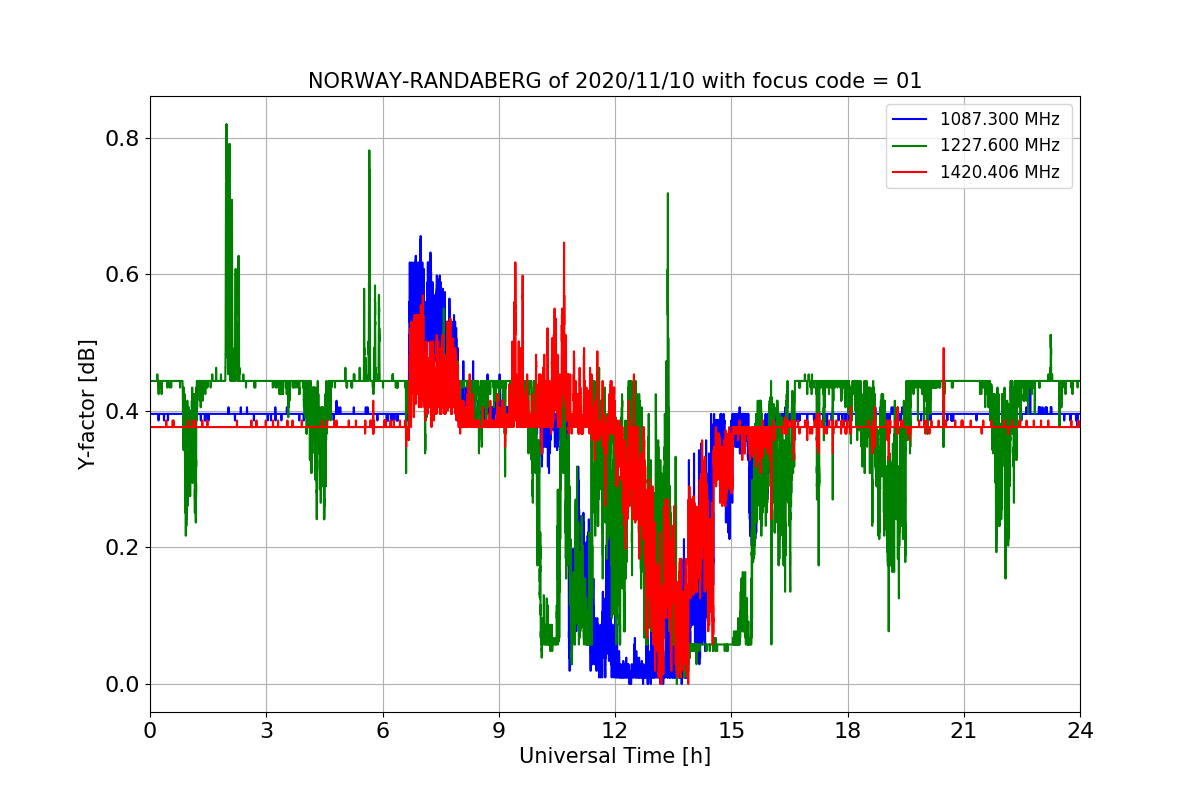1200x800 pixels.
Task: Click the x-axis tick label 15
Action: 731,730
